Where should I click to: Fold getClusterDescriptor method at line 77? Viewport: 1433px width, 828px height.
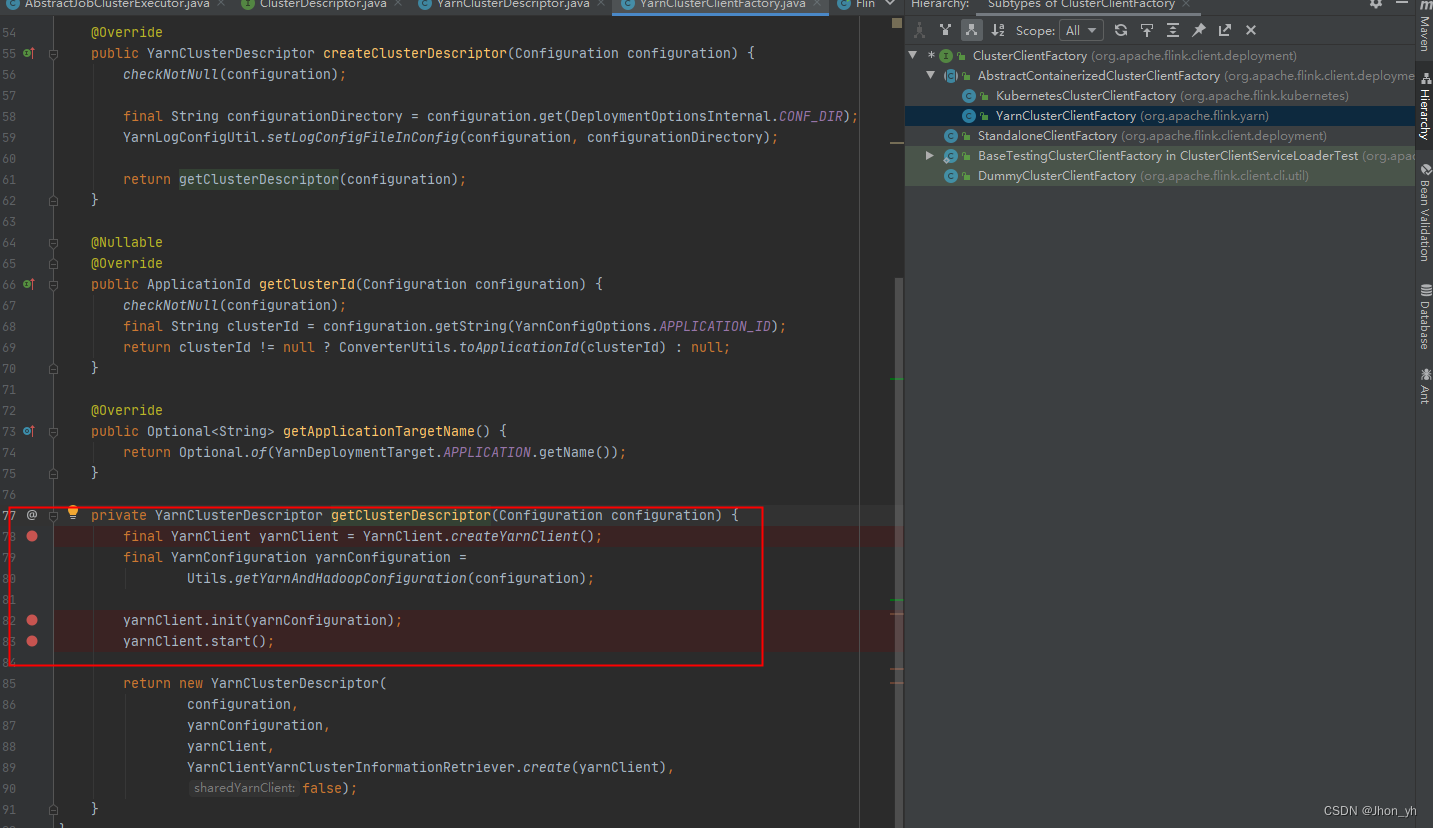[54, 515]
